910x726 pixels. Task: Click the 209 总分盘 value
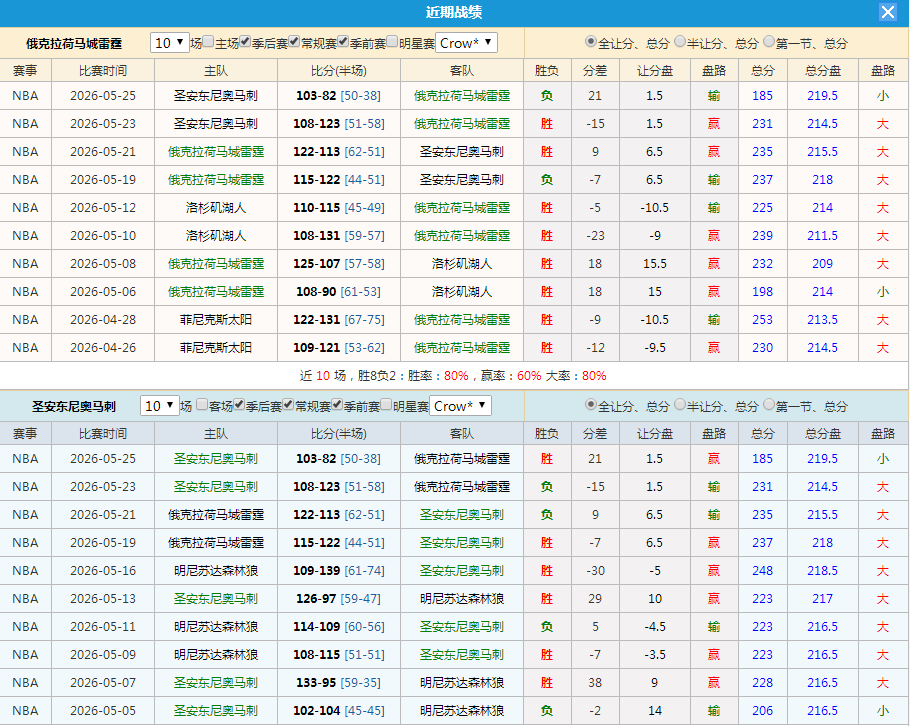point(822,263)
